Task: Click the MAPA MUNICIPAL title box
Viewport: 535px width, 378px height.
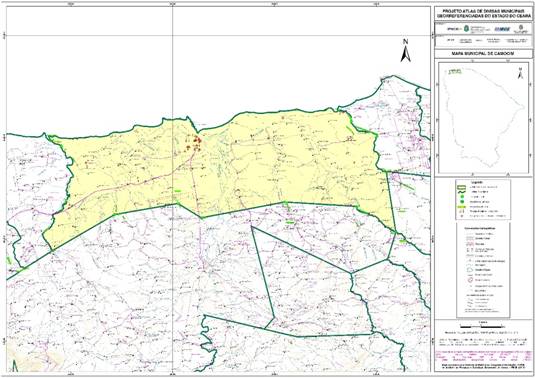Action: pyautogui.click(x=483, y=54)
